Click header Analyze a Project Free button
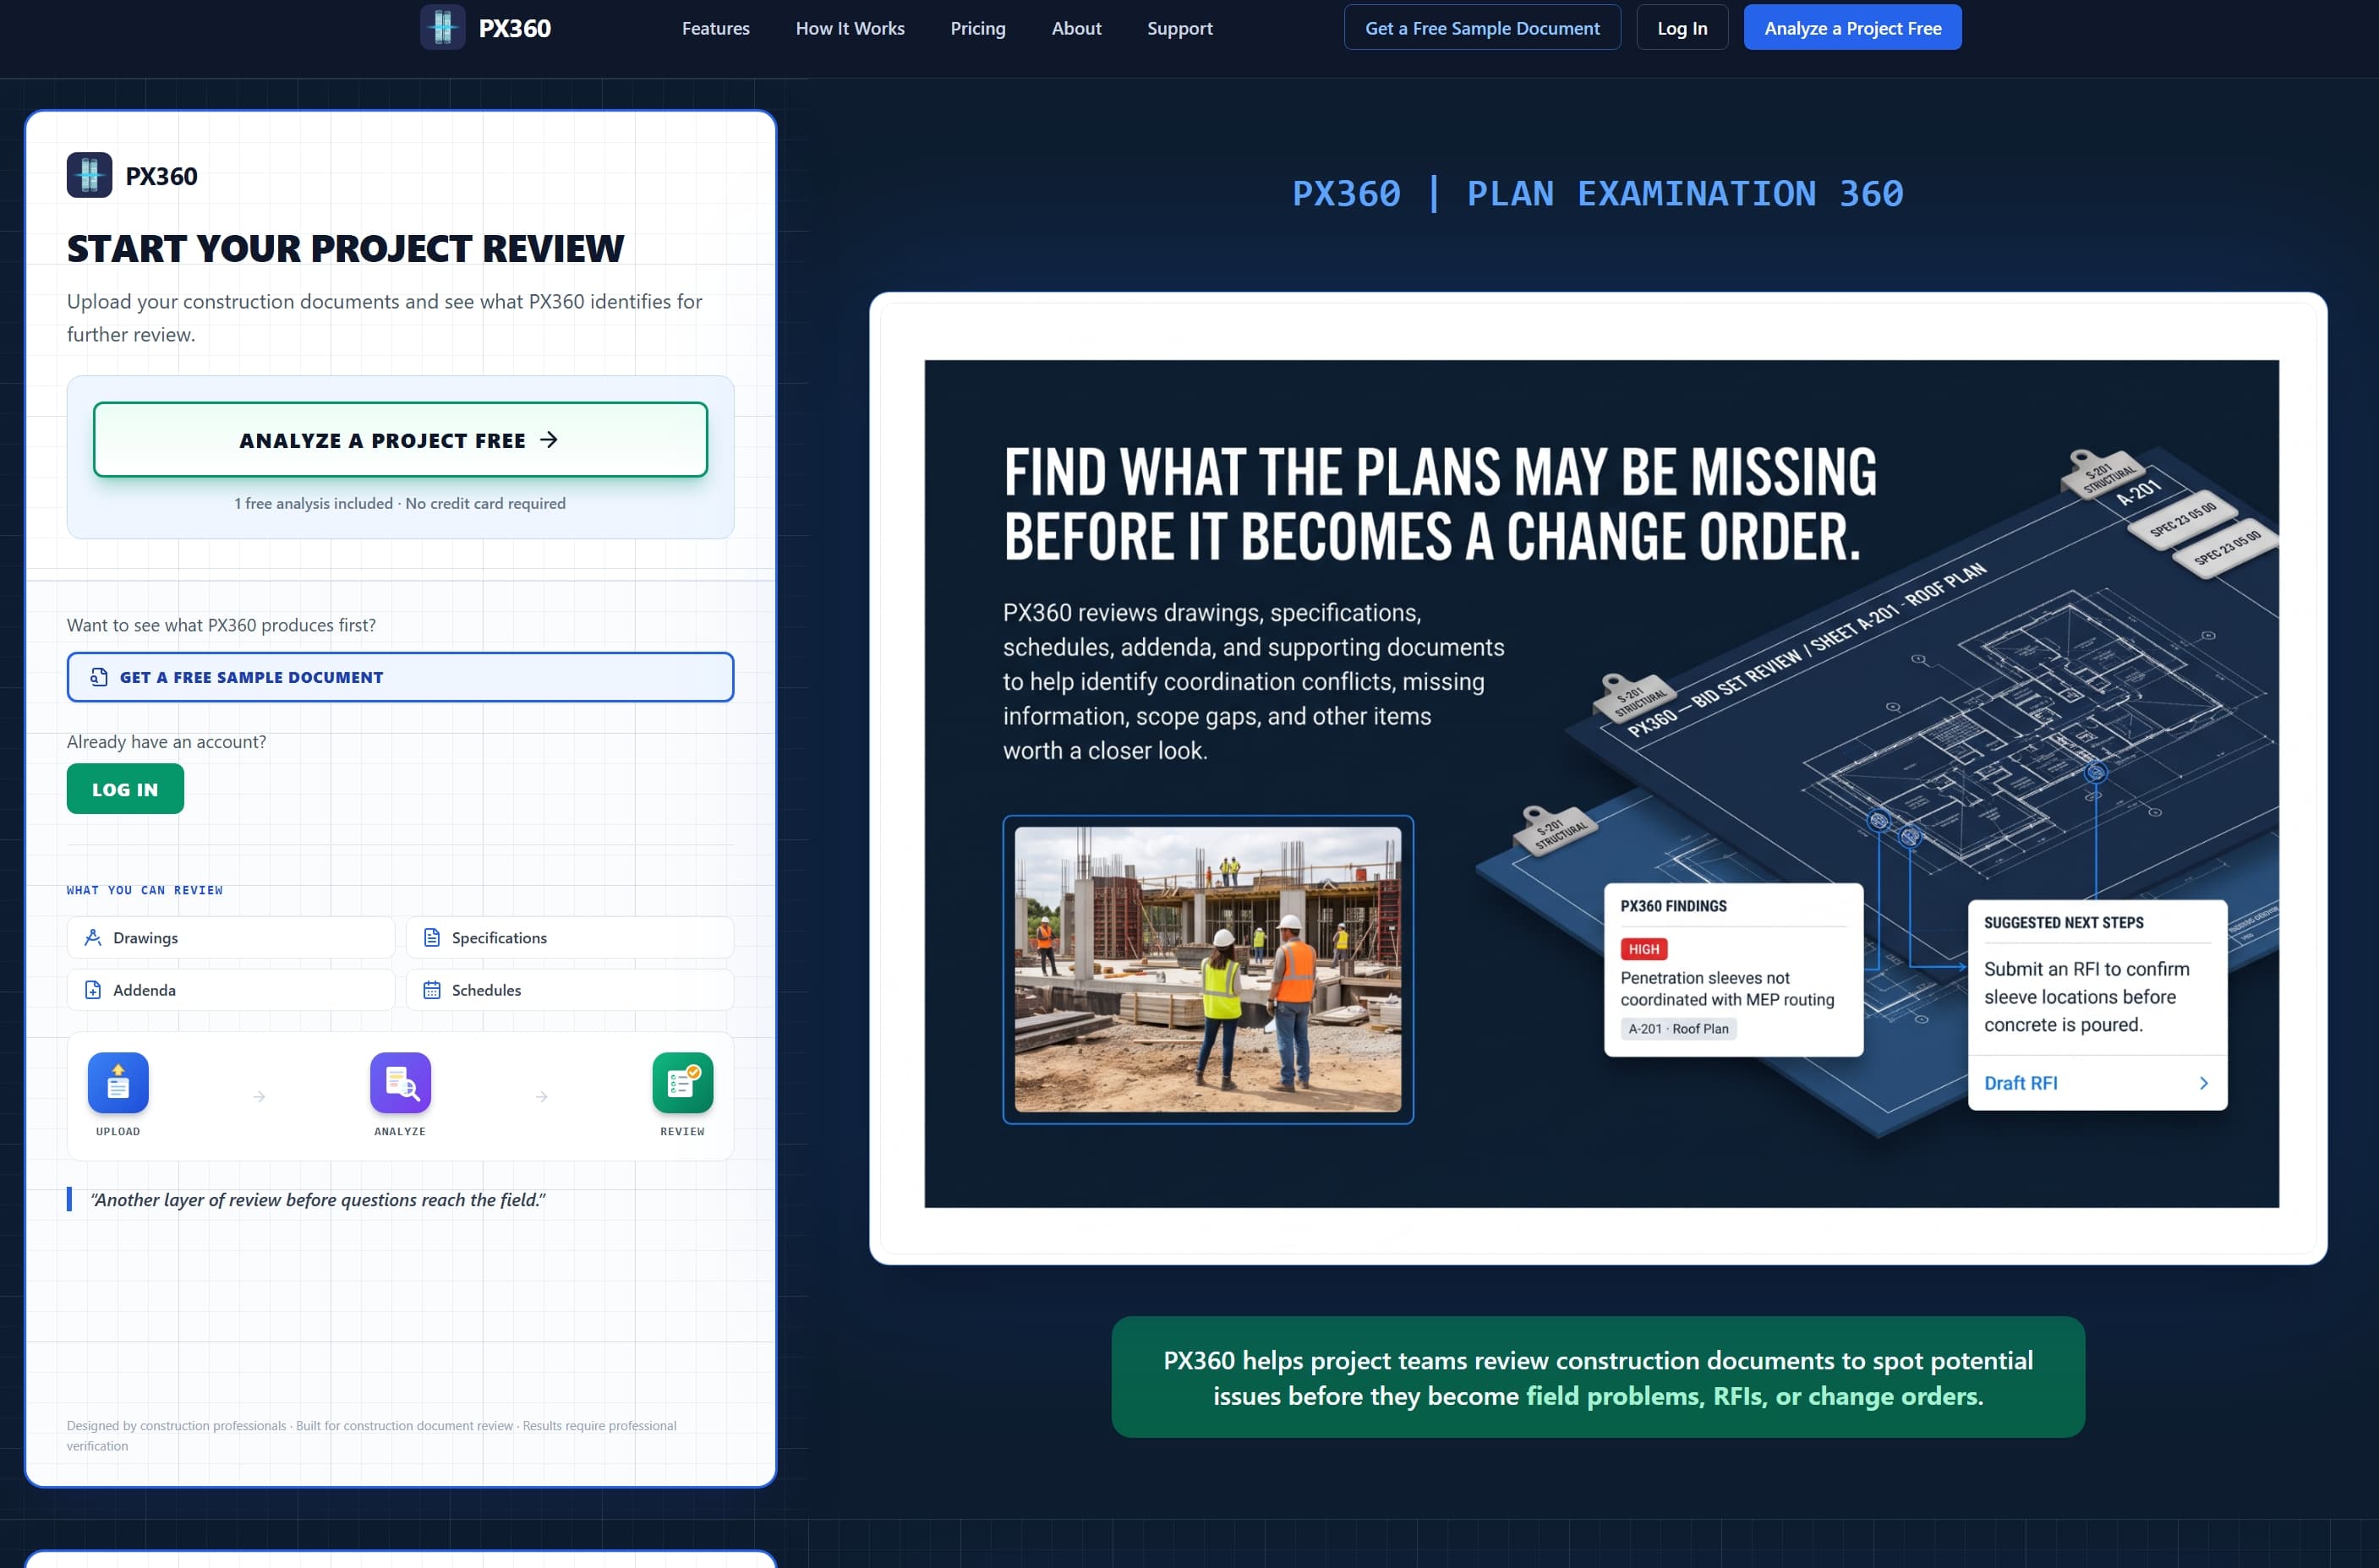This screenshot has height=1568, width=2379. pyautogui.click(x=1852, y=27)
